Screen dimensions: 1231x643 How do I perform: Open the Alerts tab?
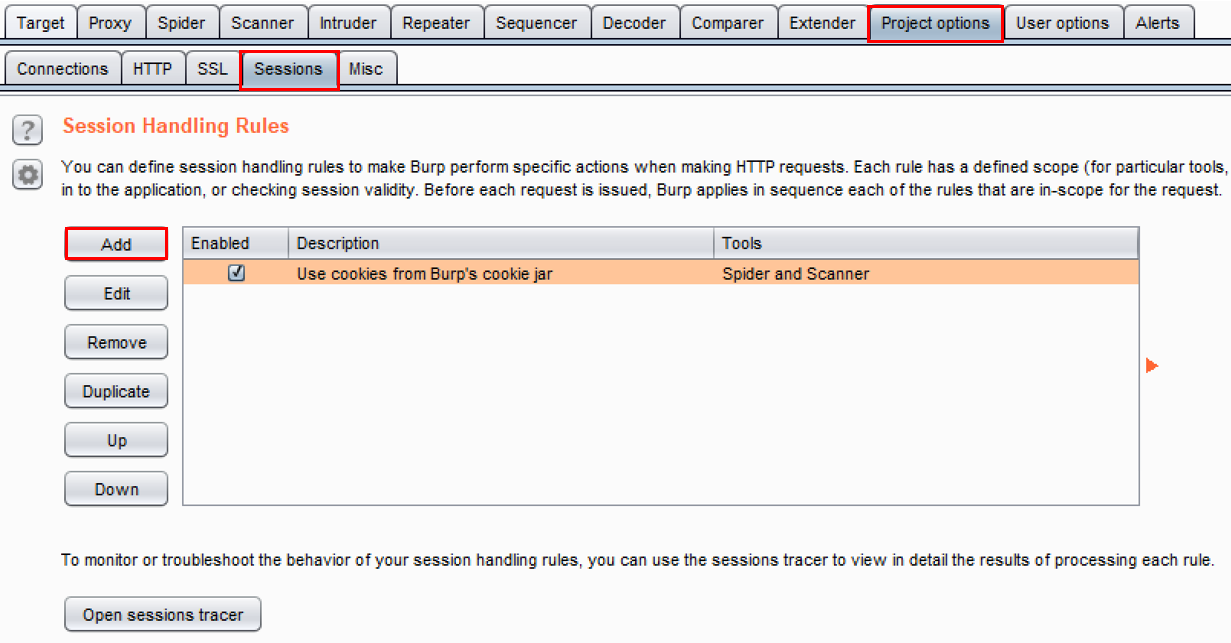click(1157, 23)
